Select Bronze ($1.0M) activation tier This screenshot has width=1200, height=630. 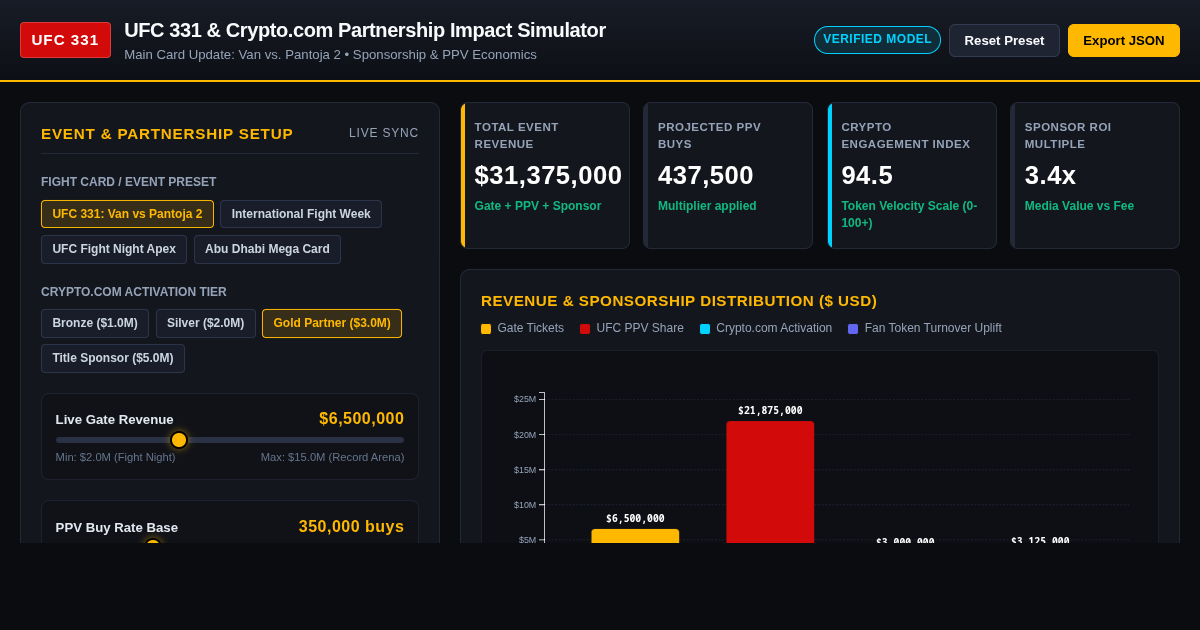[x=95, y=323]
